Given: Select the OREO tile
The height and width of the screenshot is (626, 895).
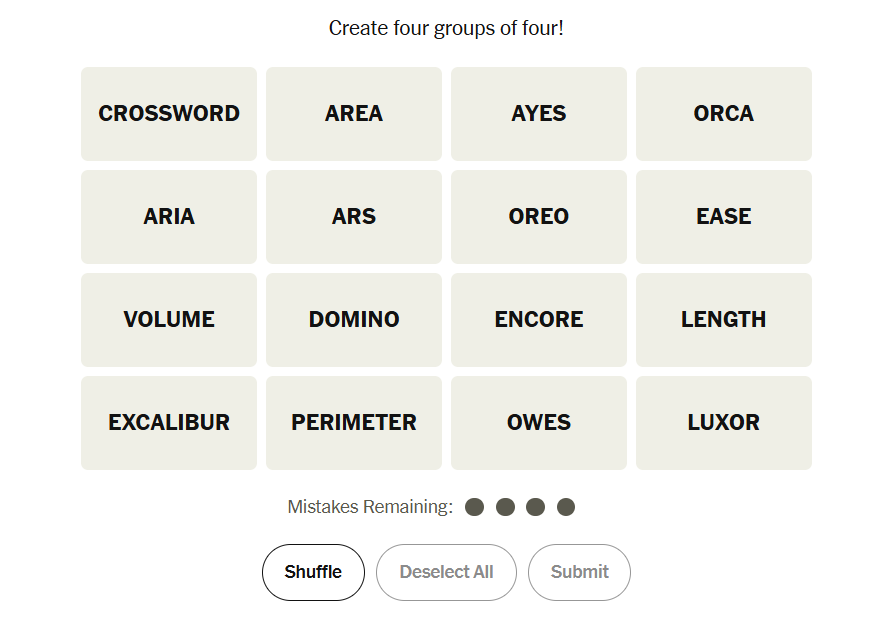Looking at the screenshot, I should pos(539,217).
